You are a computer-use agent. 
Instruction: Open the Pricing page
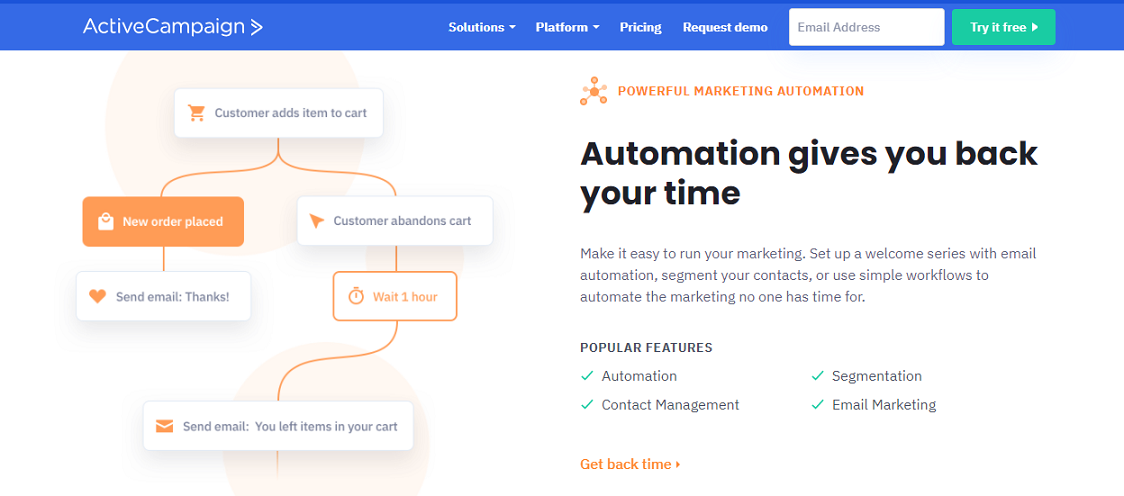[x=640, y=27]
